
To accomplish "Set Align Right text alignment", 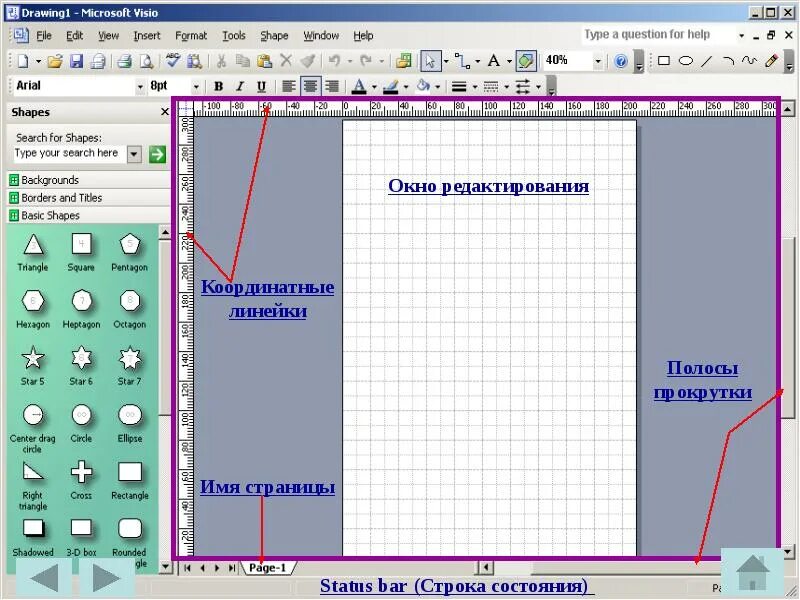I will (x=332, y=86).
